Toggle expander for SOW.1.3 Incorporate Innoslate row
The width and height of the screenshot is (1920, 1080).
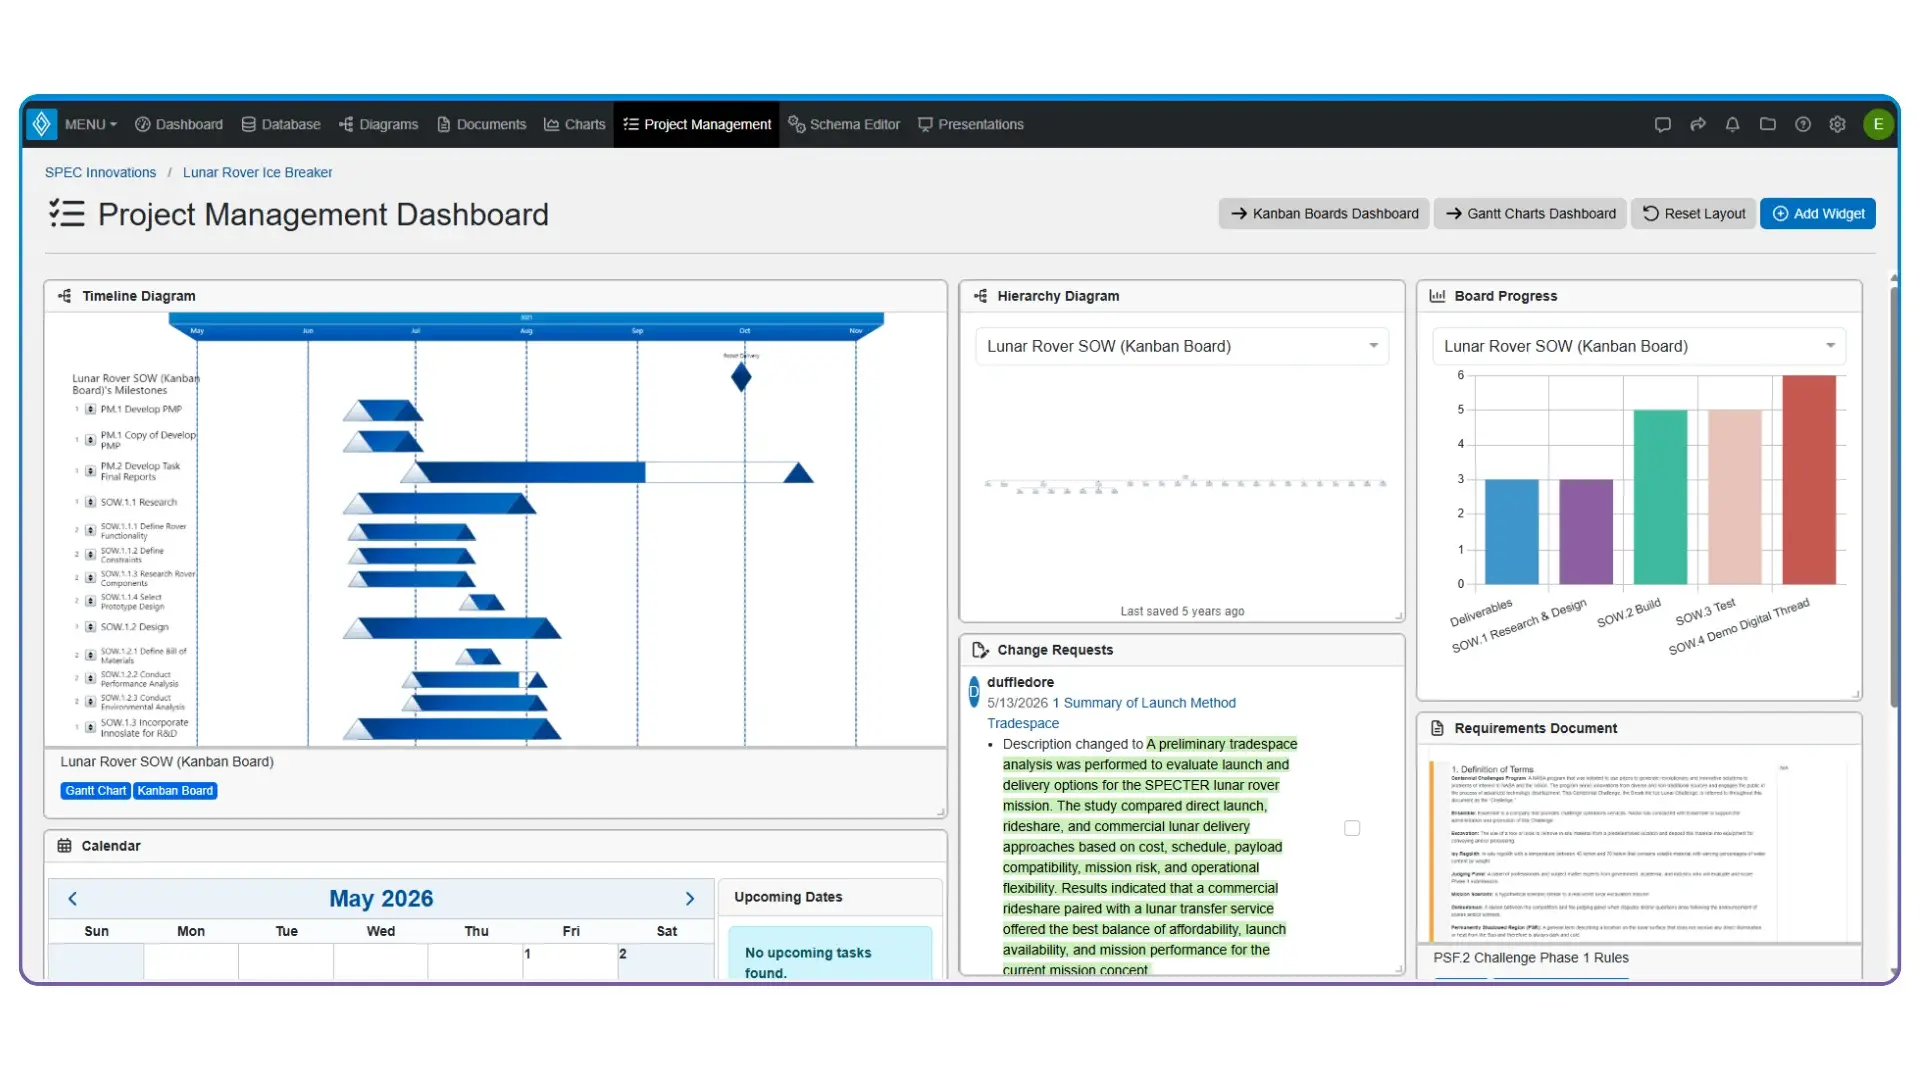90,727
